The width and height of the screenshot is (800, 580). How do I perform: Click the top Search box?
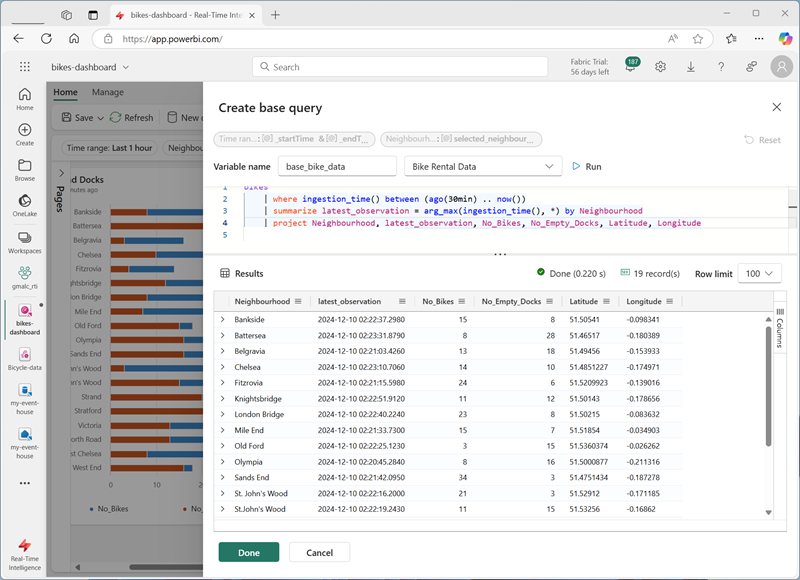(400, 67)
